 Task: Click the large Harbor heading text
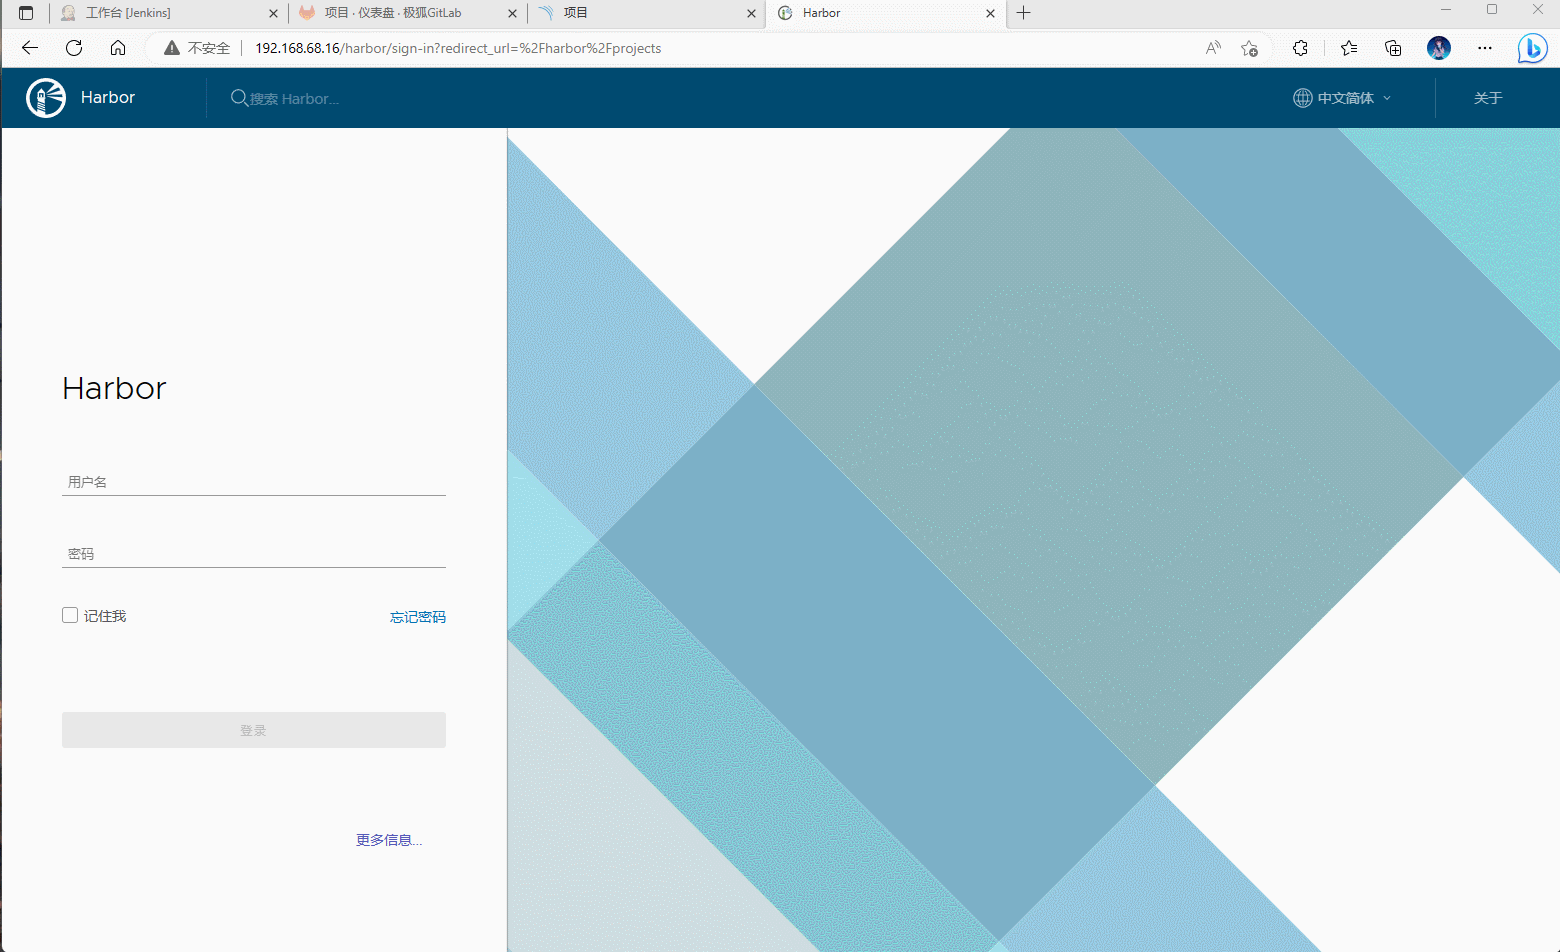tap(114, 388)
